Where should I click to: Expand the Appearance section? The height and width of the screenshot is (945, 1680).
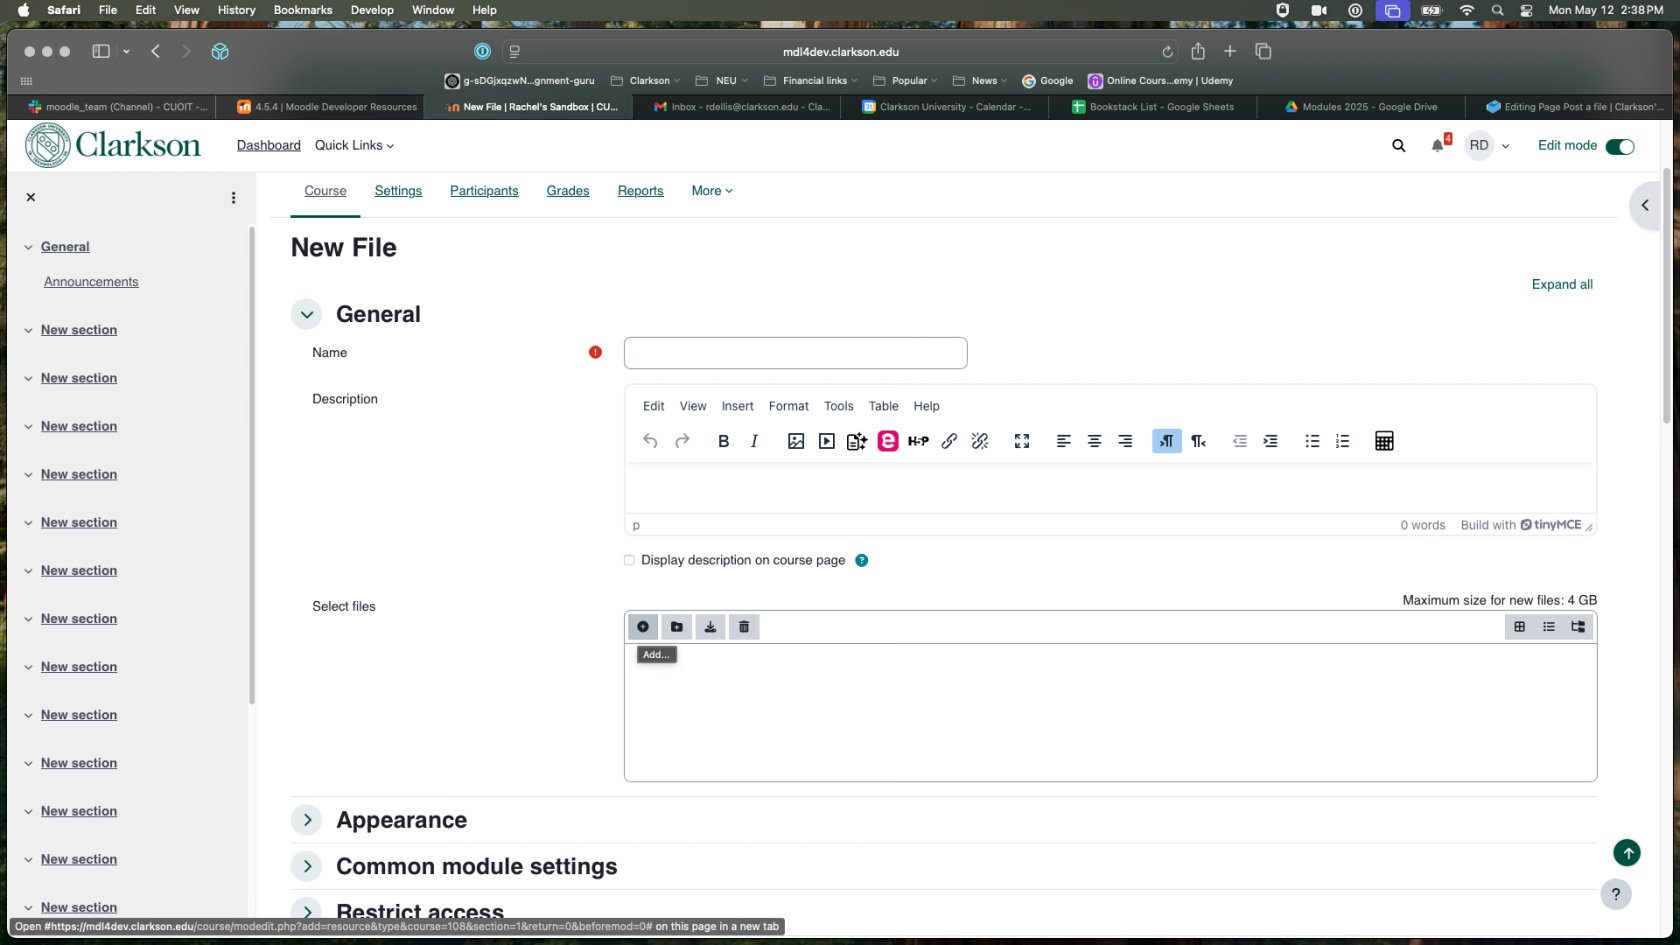(x=307, y=820)
